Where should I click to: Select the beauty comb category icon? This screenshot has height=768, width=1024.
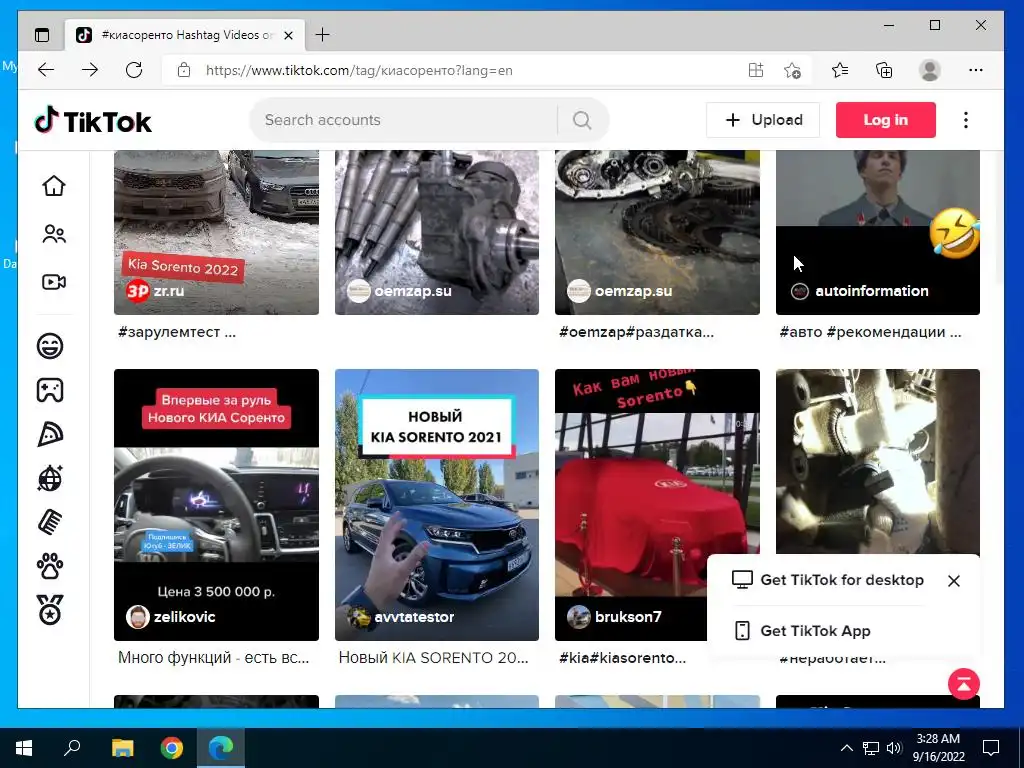point(50,522)
